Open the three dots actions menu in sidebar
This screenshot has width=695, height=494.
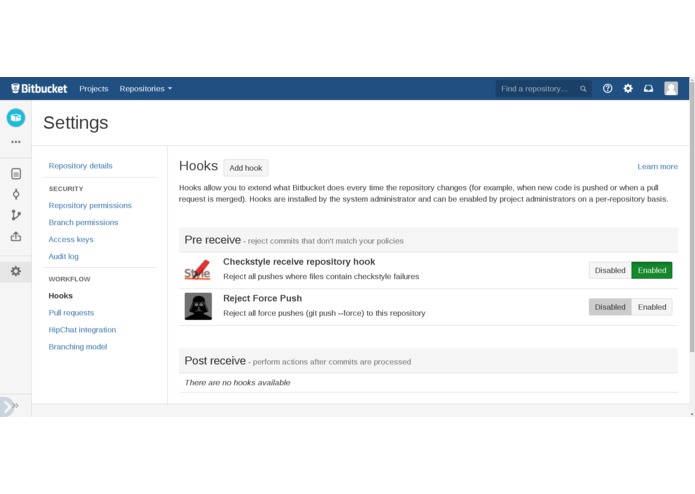click(16, 142)
